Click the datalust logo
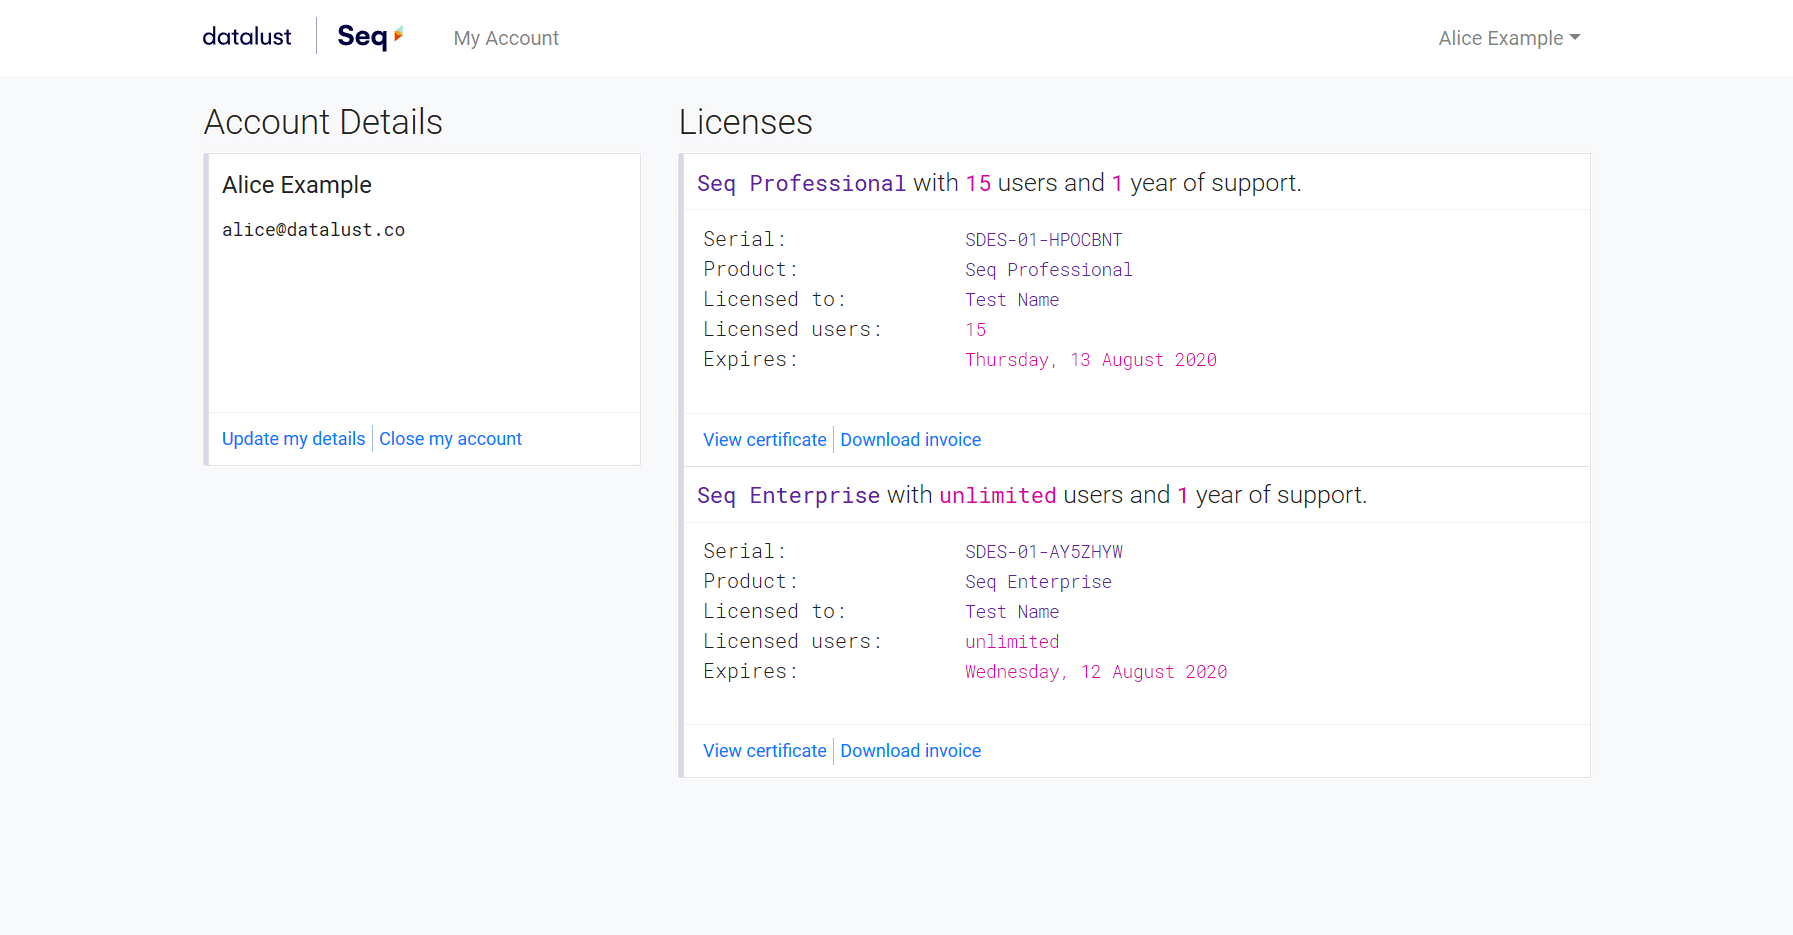 pos(247,37)
